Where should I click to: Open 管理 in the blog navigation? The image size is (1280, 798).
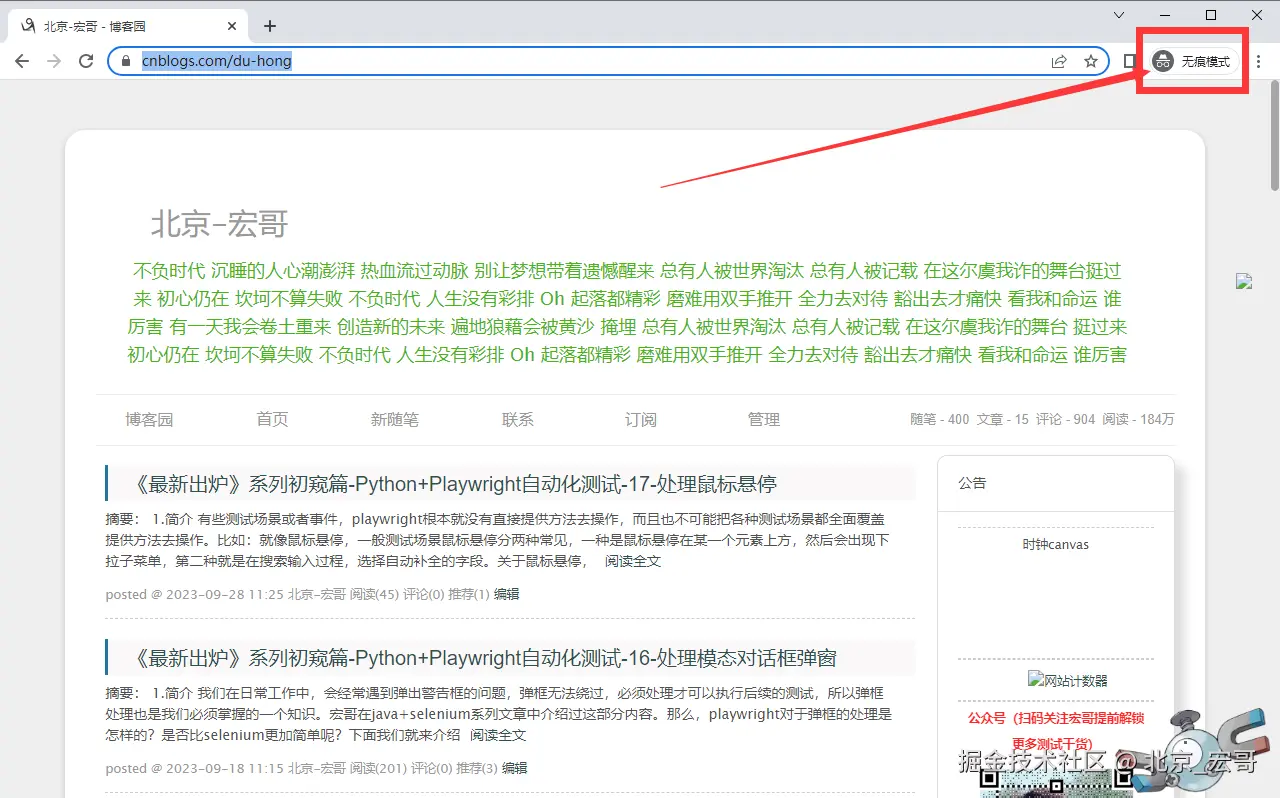764,419
